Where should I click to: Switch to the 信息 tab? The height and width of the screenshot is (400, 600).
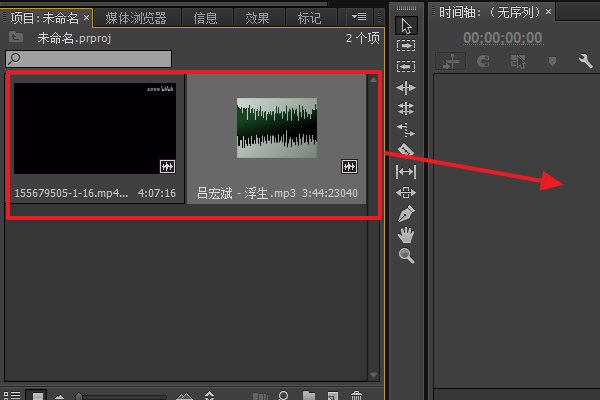pos(205,18)
